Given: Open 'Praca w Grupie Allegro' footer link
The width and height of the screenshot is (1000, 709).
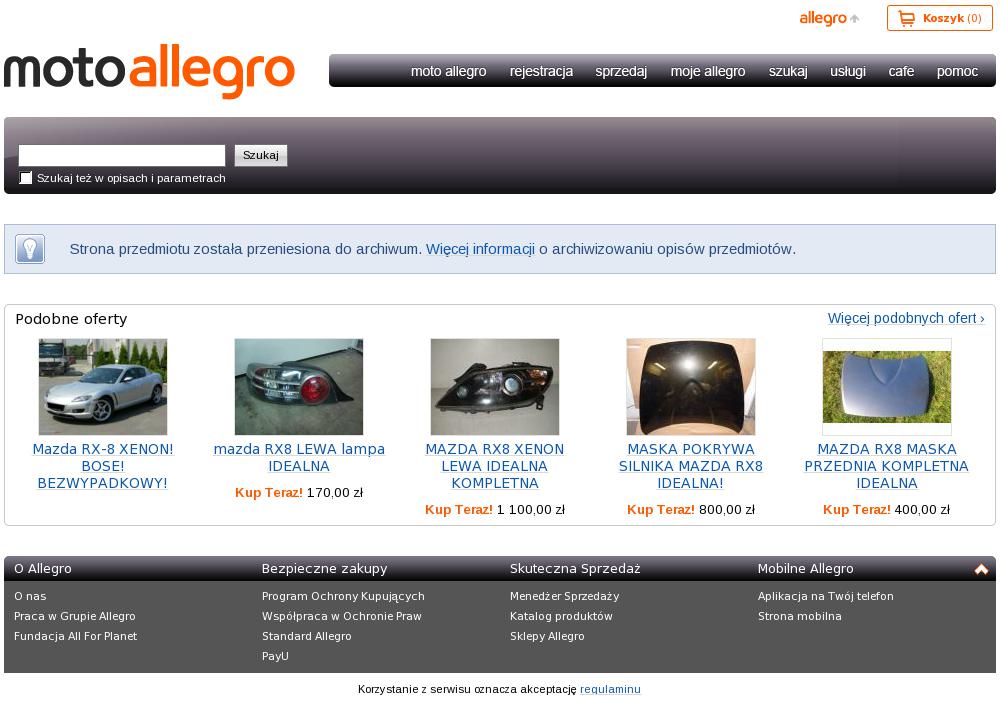Looking at the screenshot, I should (x=75, y=616).
